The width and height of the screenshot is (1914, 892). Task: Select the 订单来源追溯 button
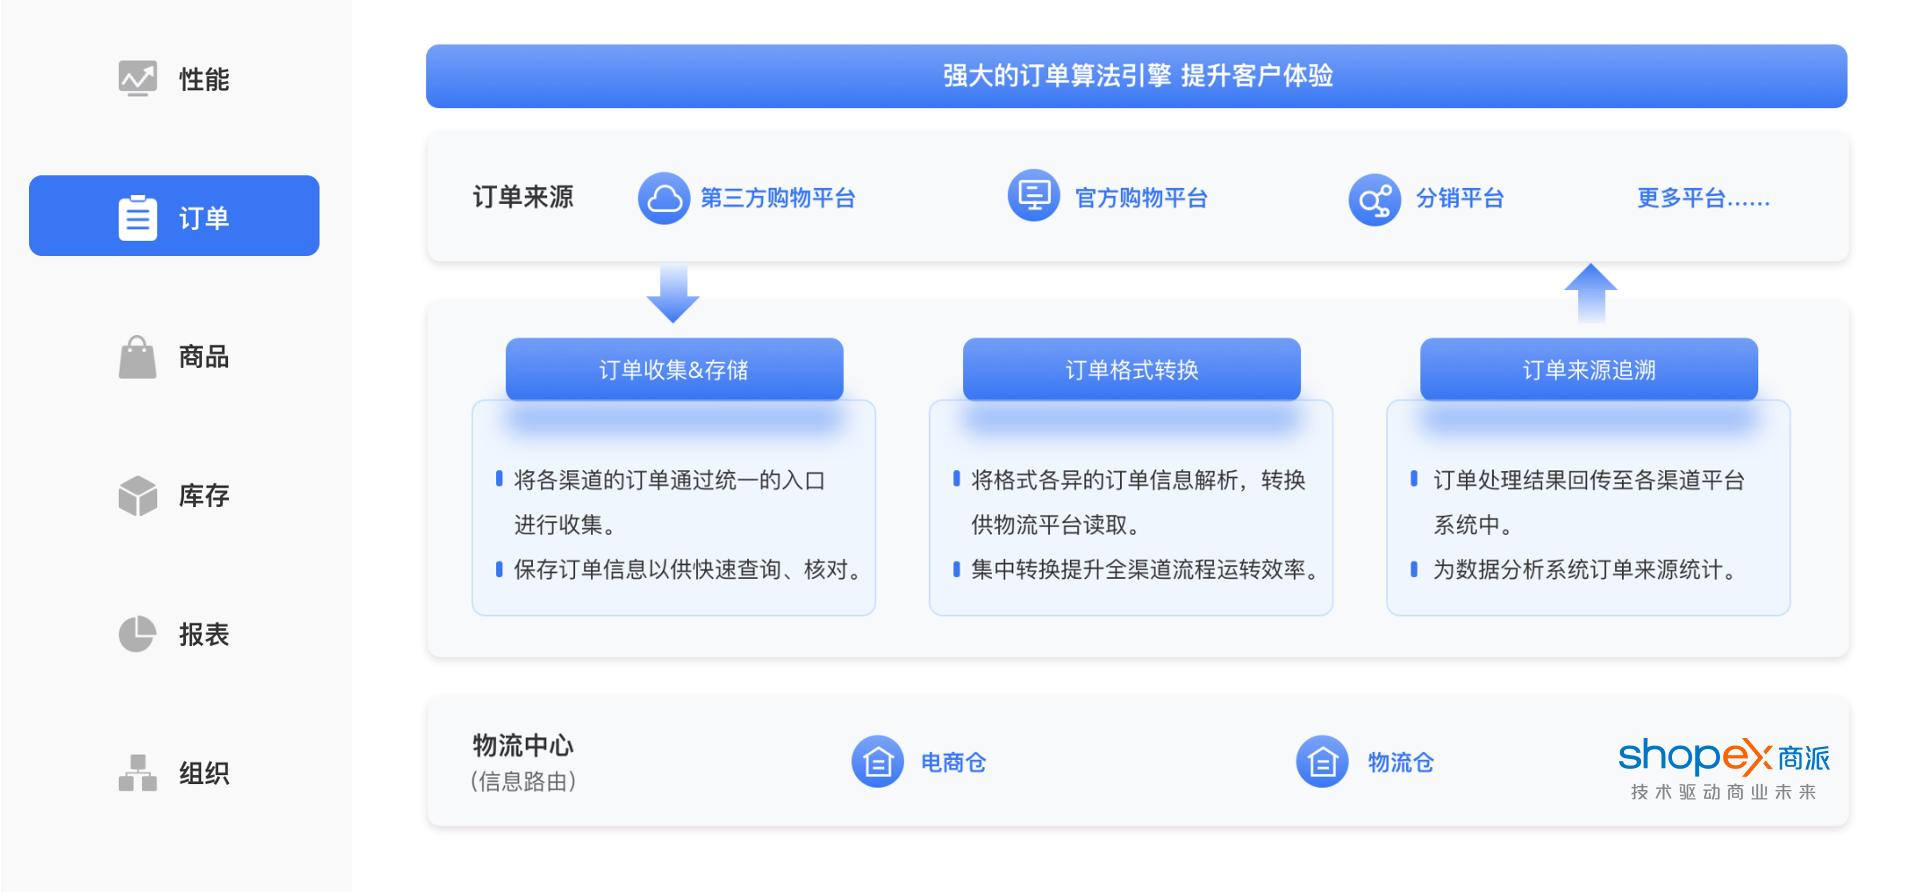(1588, 370)
